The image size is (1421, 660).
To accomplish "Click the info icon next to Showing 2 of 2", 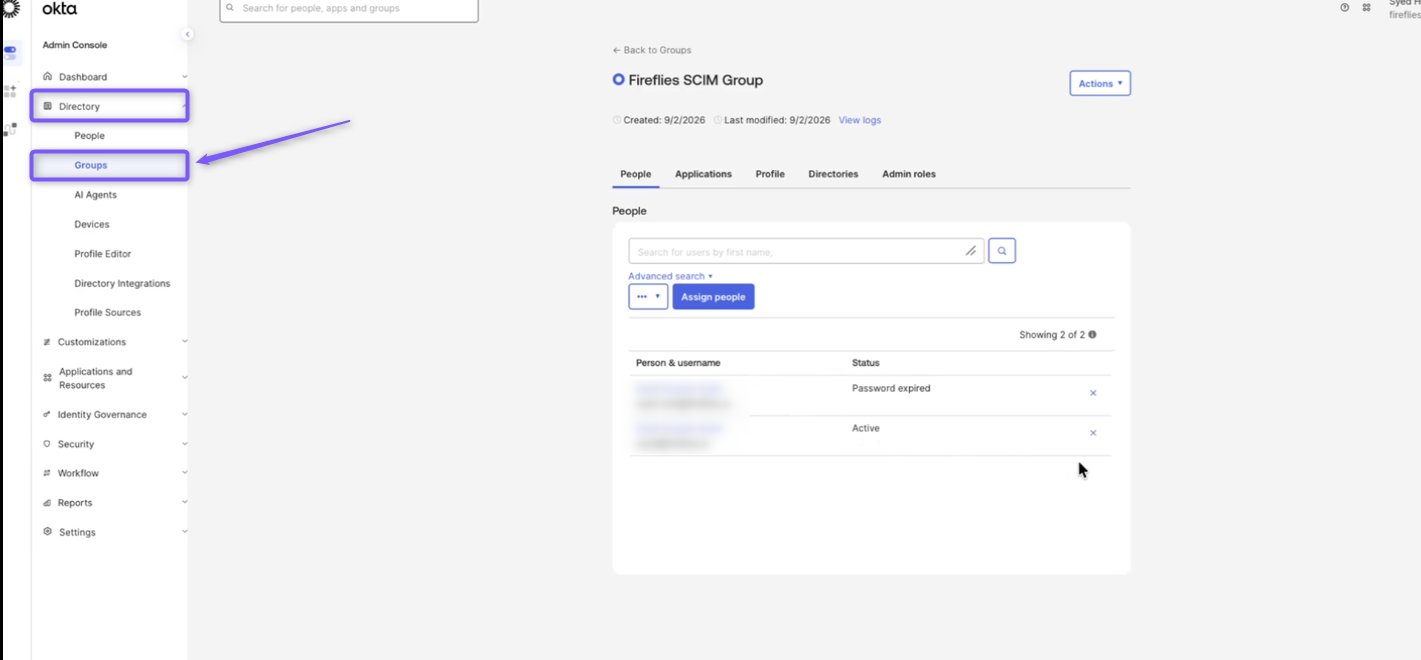I will (x=1092, y=335).
